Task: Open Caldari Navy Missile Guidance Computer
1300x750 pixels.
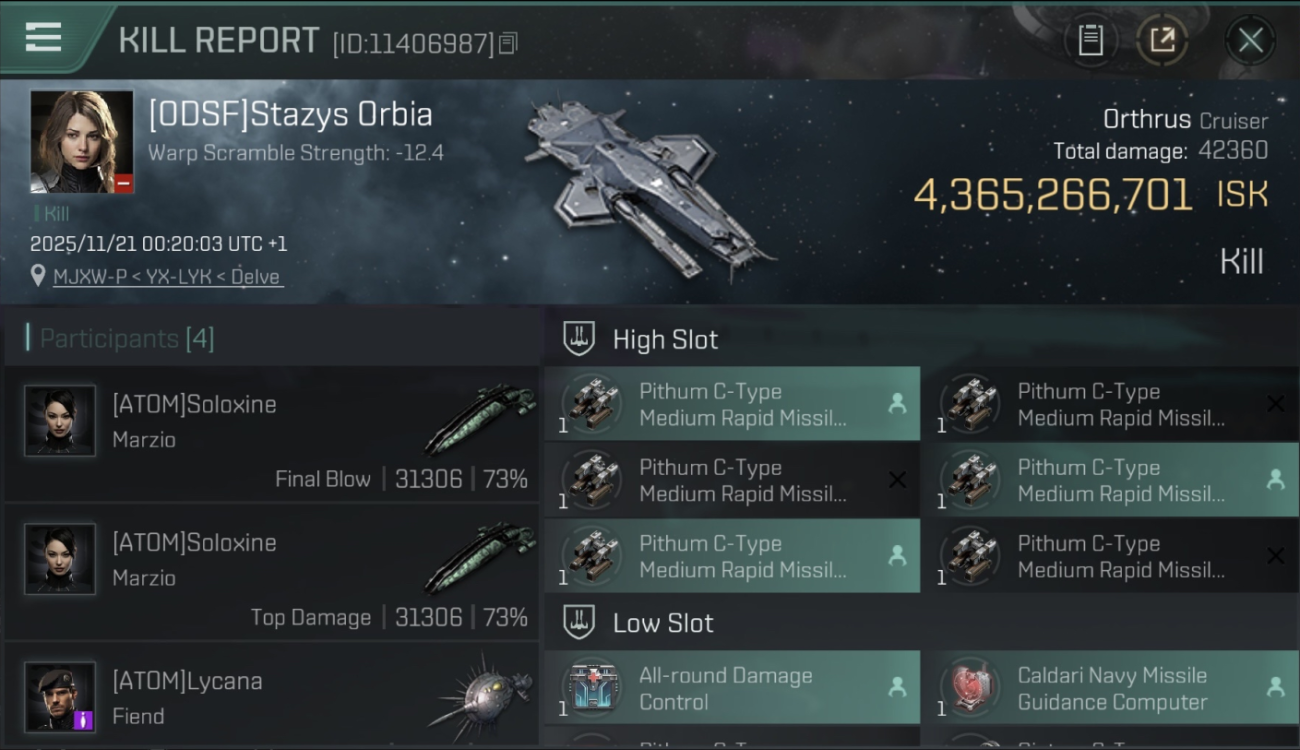Action: (x=1110, y=688)
